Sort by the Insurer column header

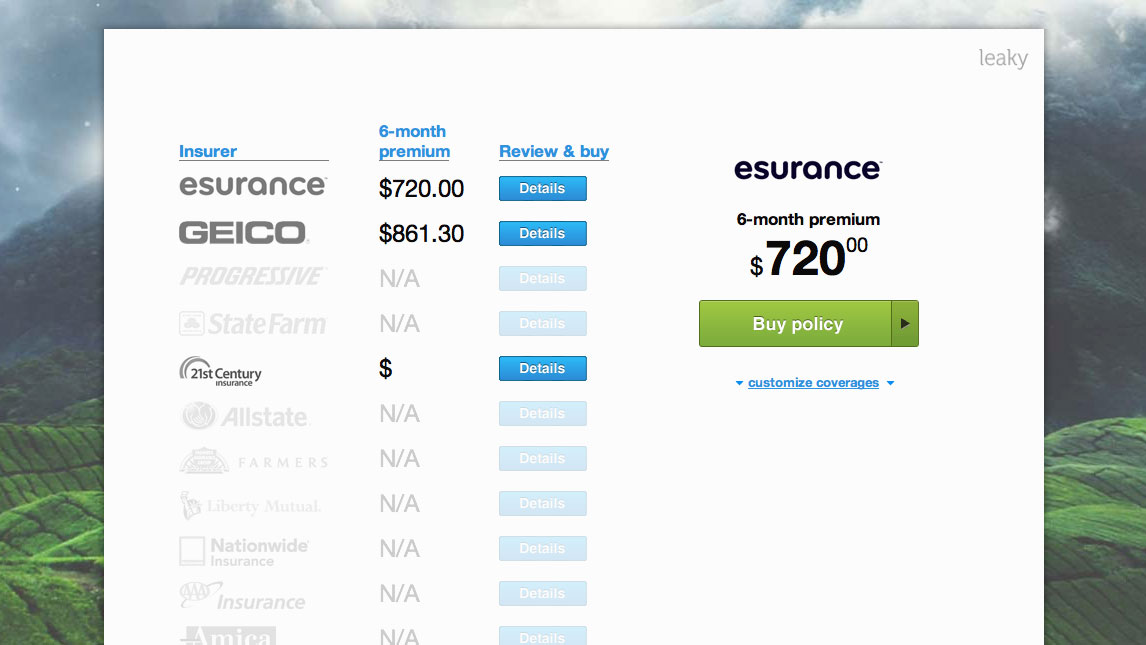click(208, 152)
